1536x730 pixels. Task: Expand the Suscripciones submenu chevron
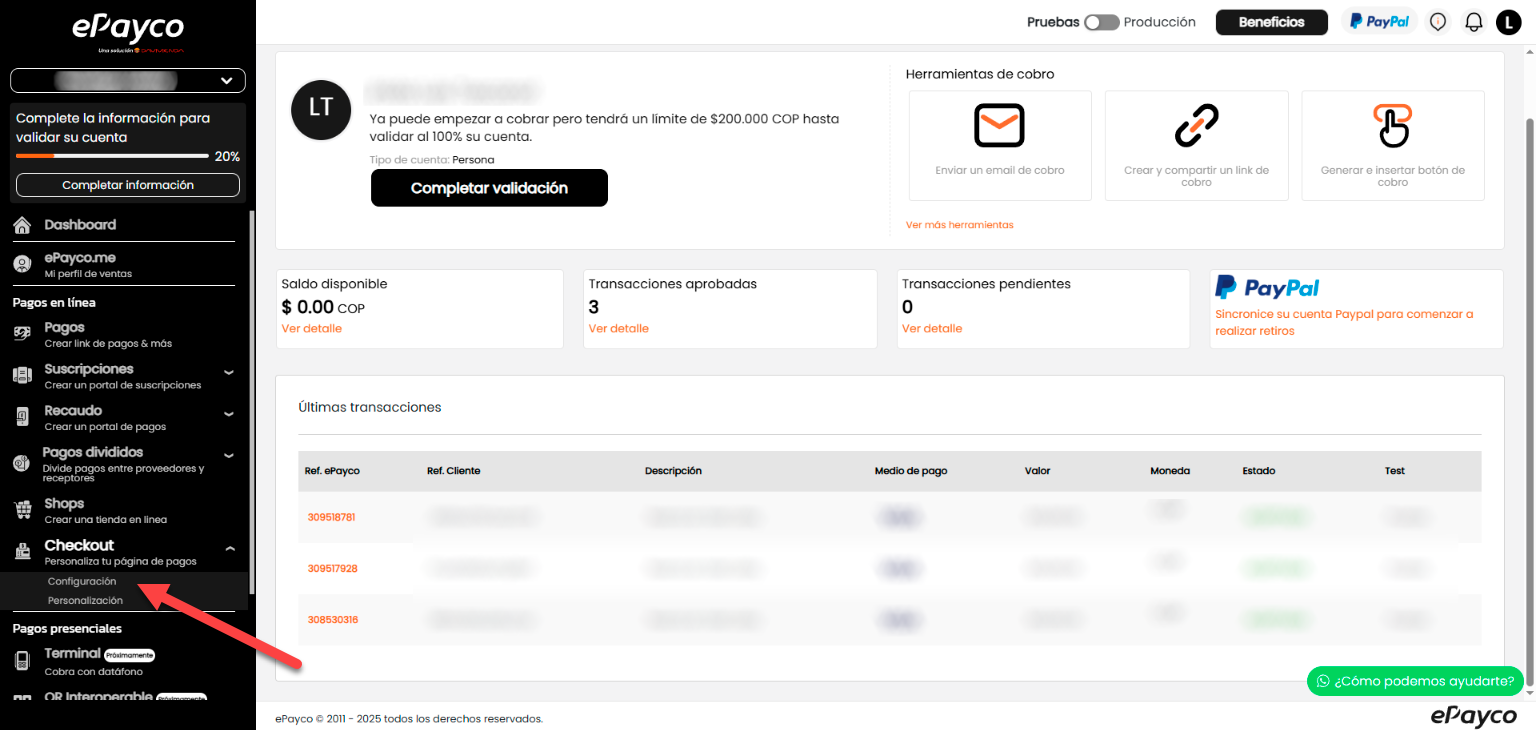click(229, 372)
